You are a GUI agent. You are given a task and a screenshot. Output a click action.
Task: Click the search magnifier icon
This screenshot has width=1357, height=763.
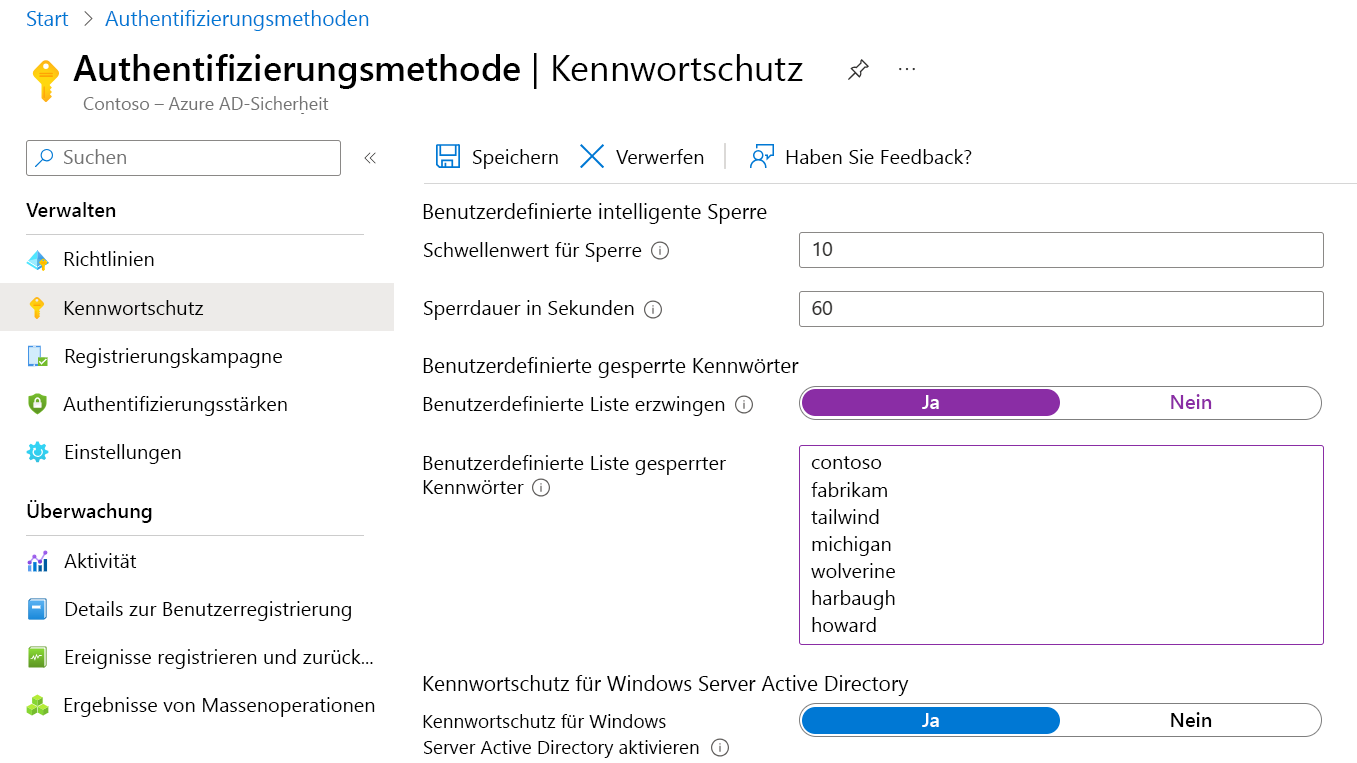click(45, 157)
